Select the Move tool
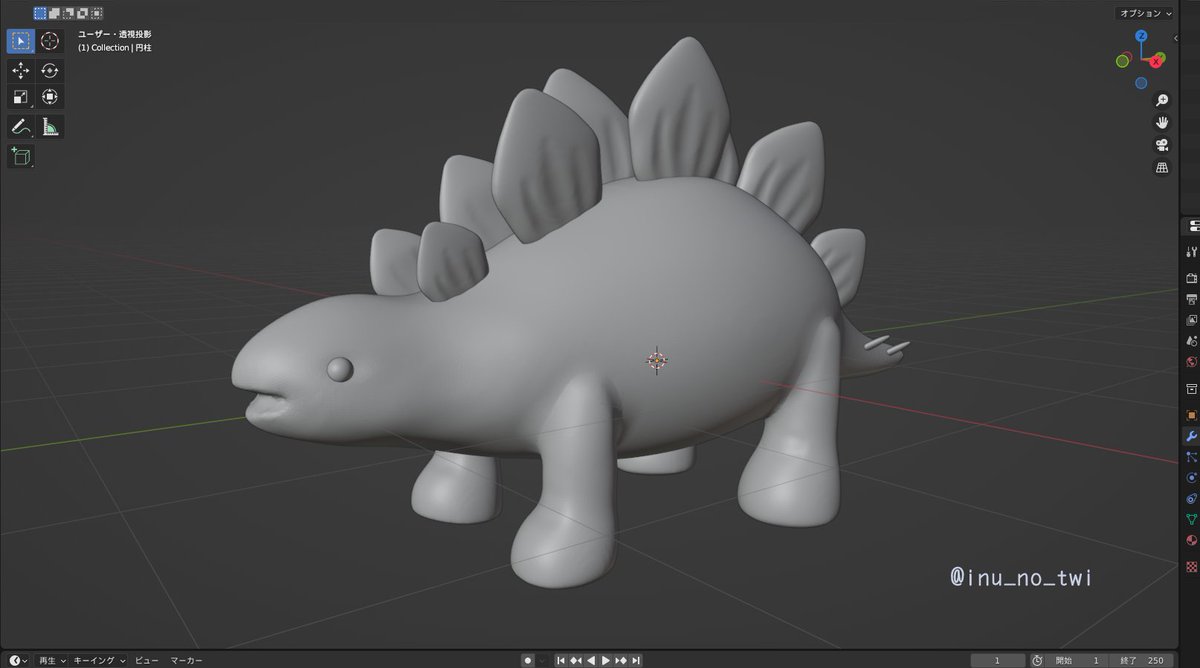The width and height of the screenshot is (1200, 668). [x=21, y=70]
